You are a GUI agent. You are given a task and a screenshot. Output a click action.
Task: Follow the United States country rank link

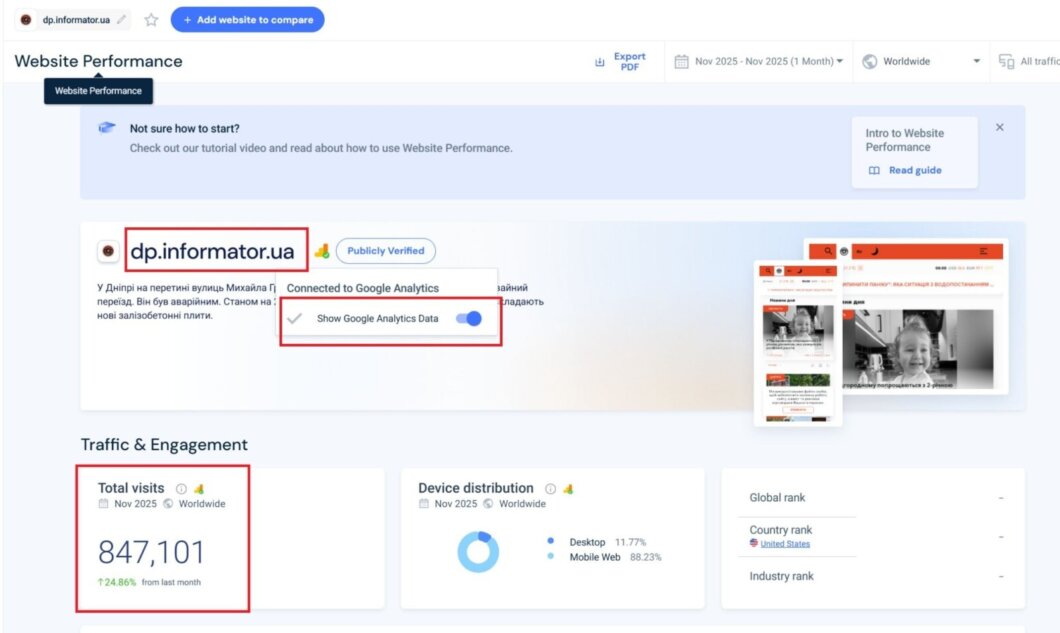pyautogui.click(x=784, y=544)
